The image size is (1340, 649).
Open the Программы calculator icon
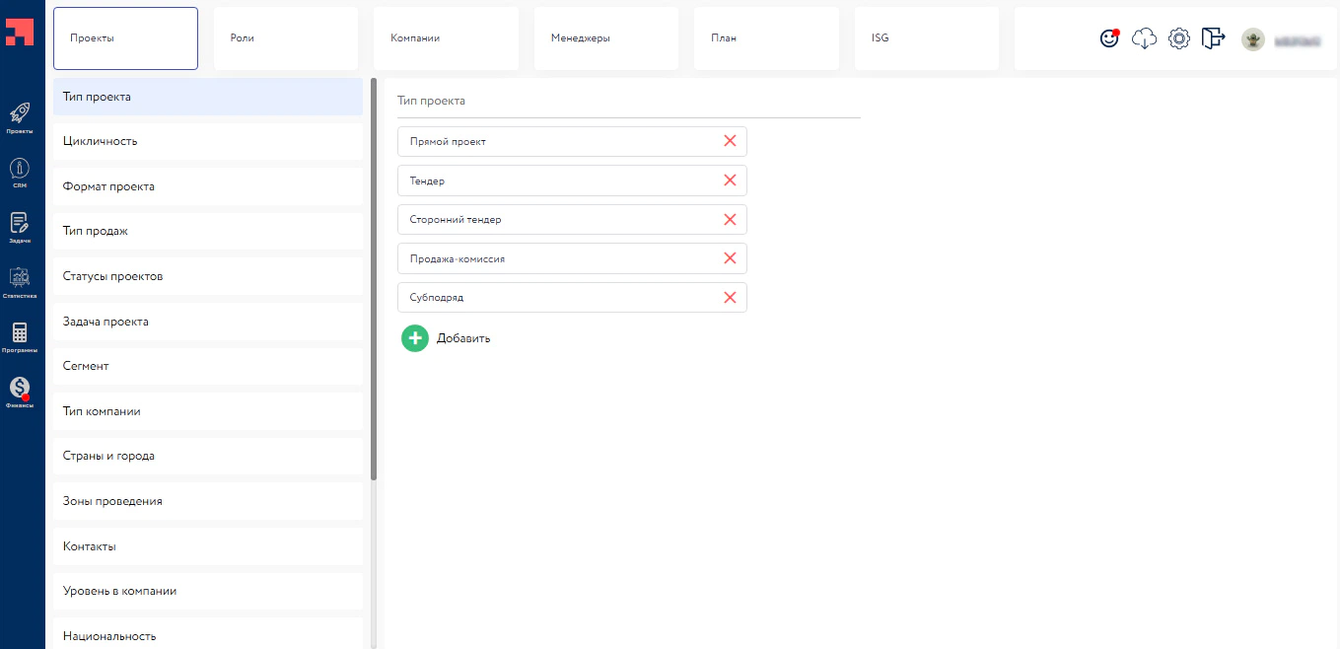pyautogui.click(x=19, y=333)
